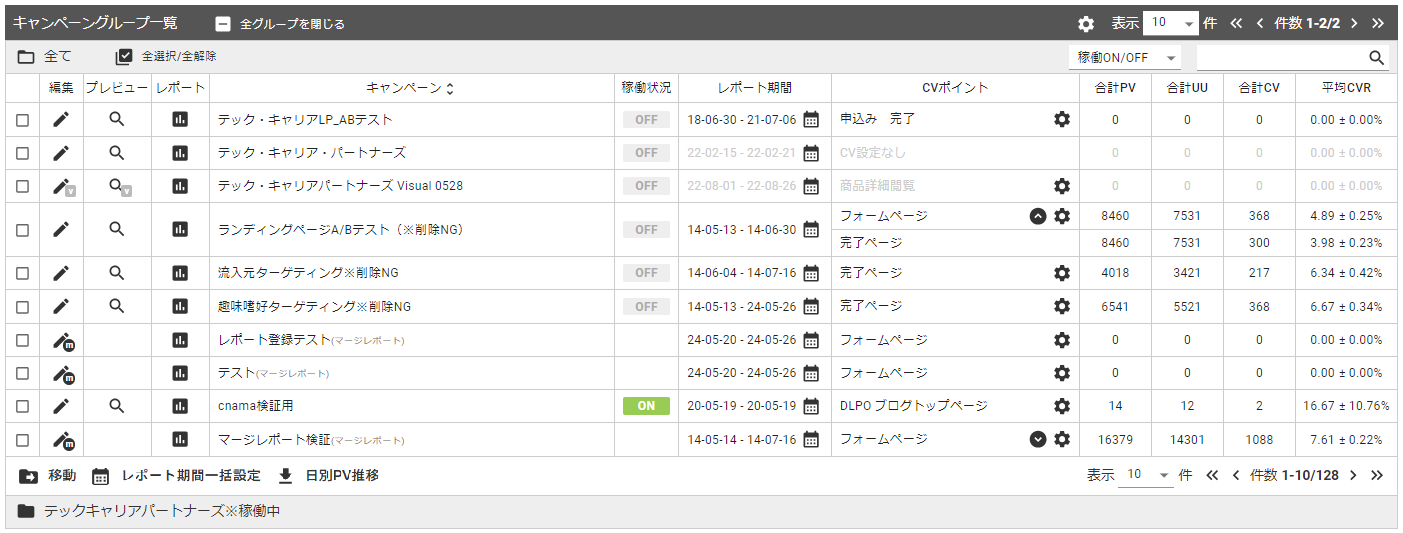This screenshot has height=533, width=1403.
Task: Open report icon for ランディングページA/Bテスト
Action: (x=180, y=230)
